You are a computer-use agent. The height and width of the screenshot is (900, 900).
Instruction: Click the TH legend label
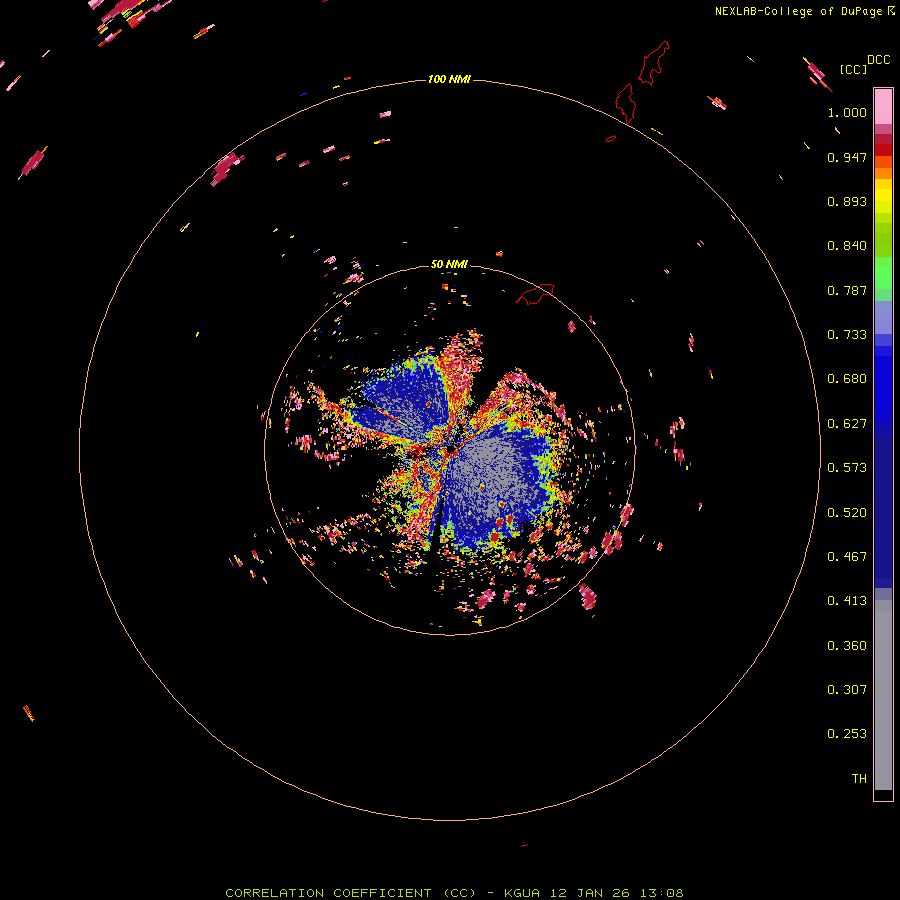coord(859,779)
